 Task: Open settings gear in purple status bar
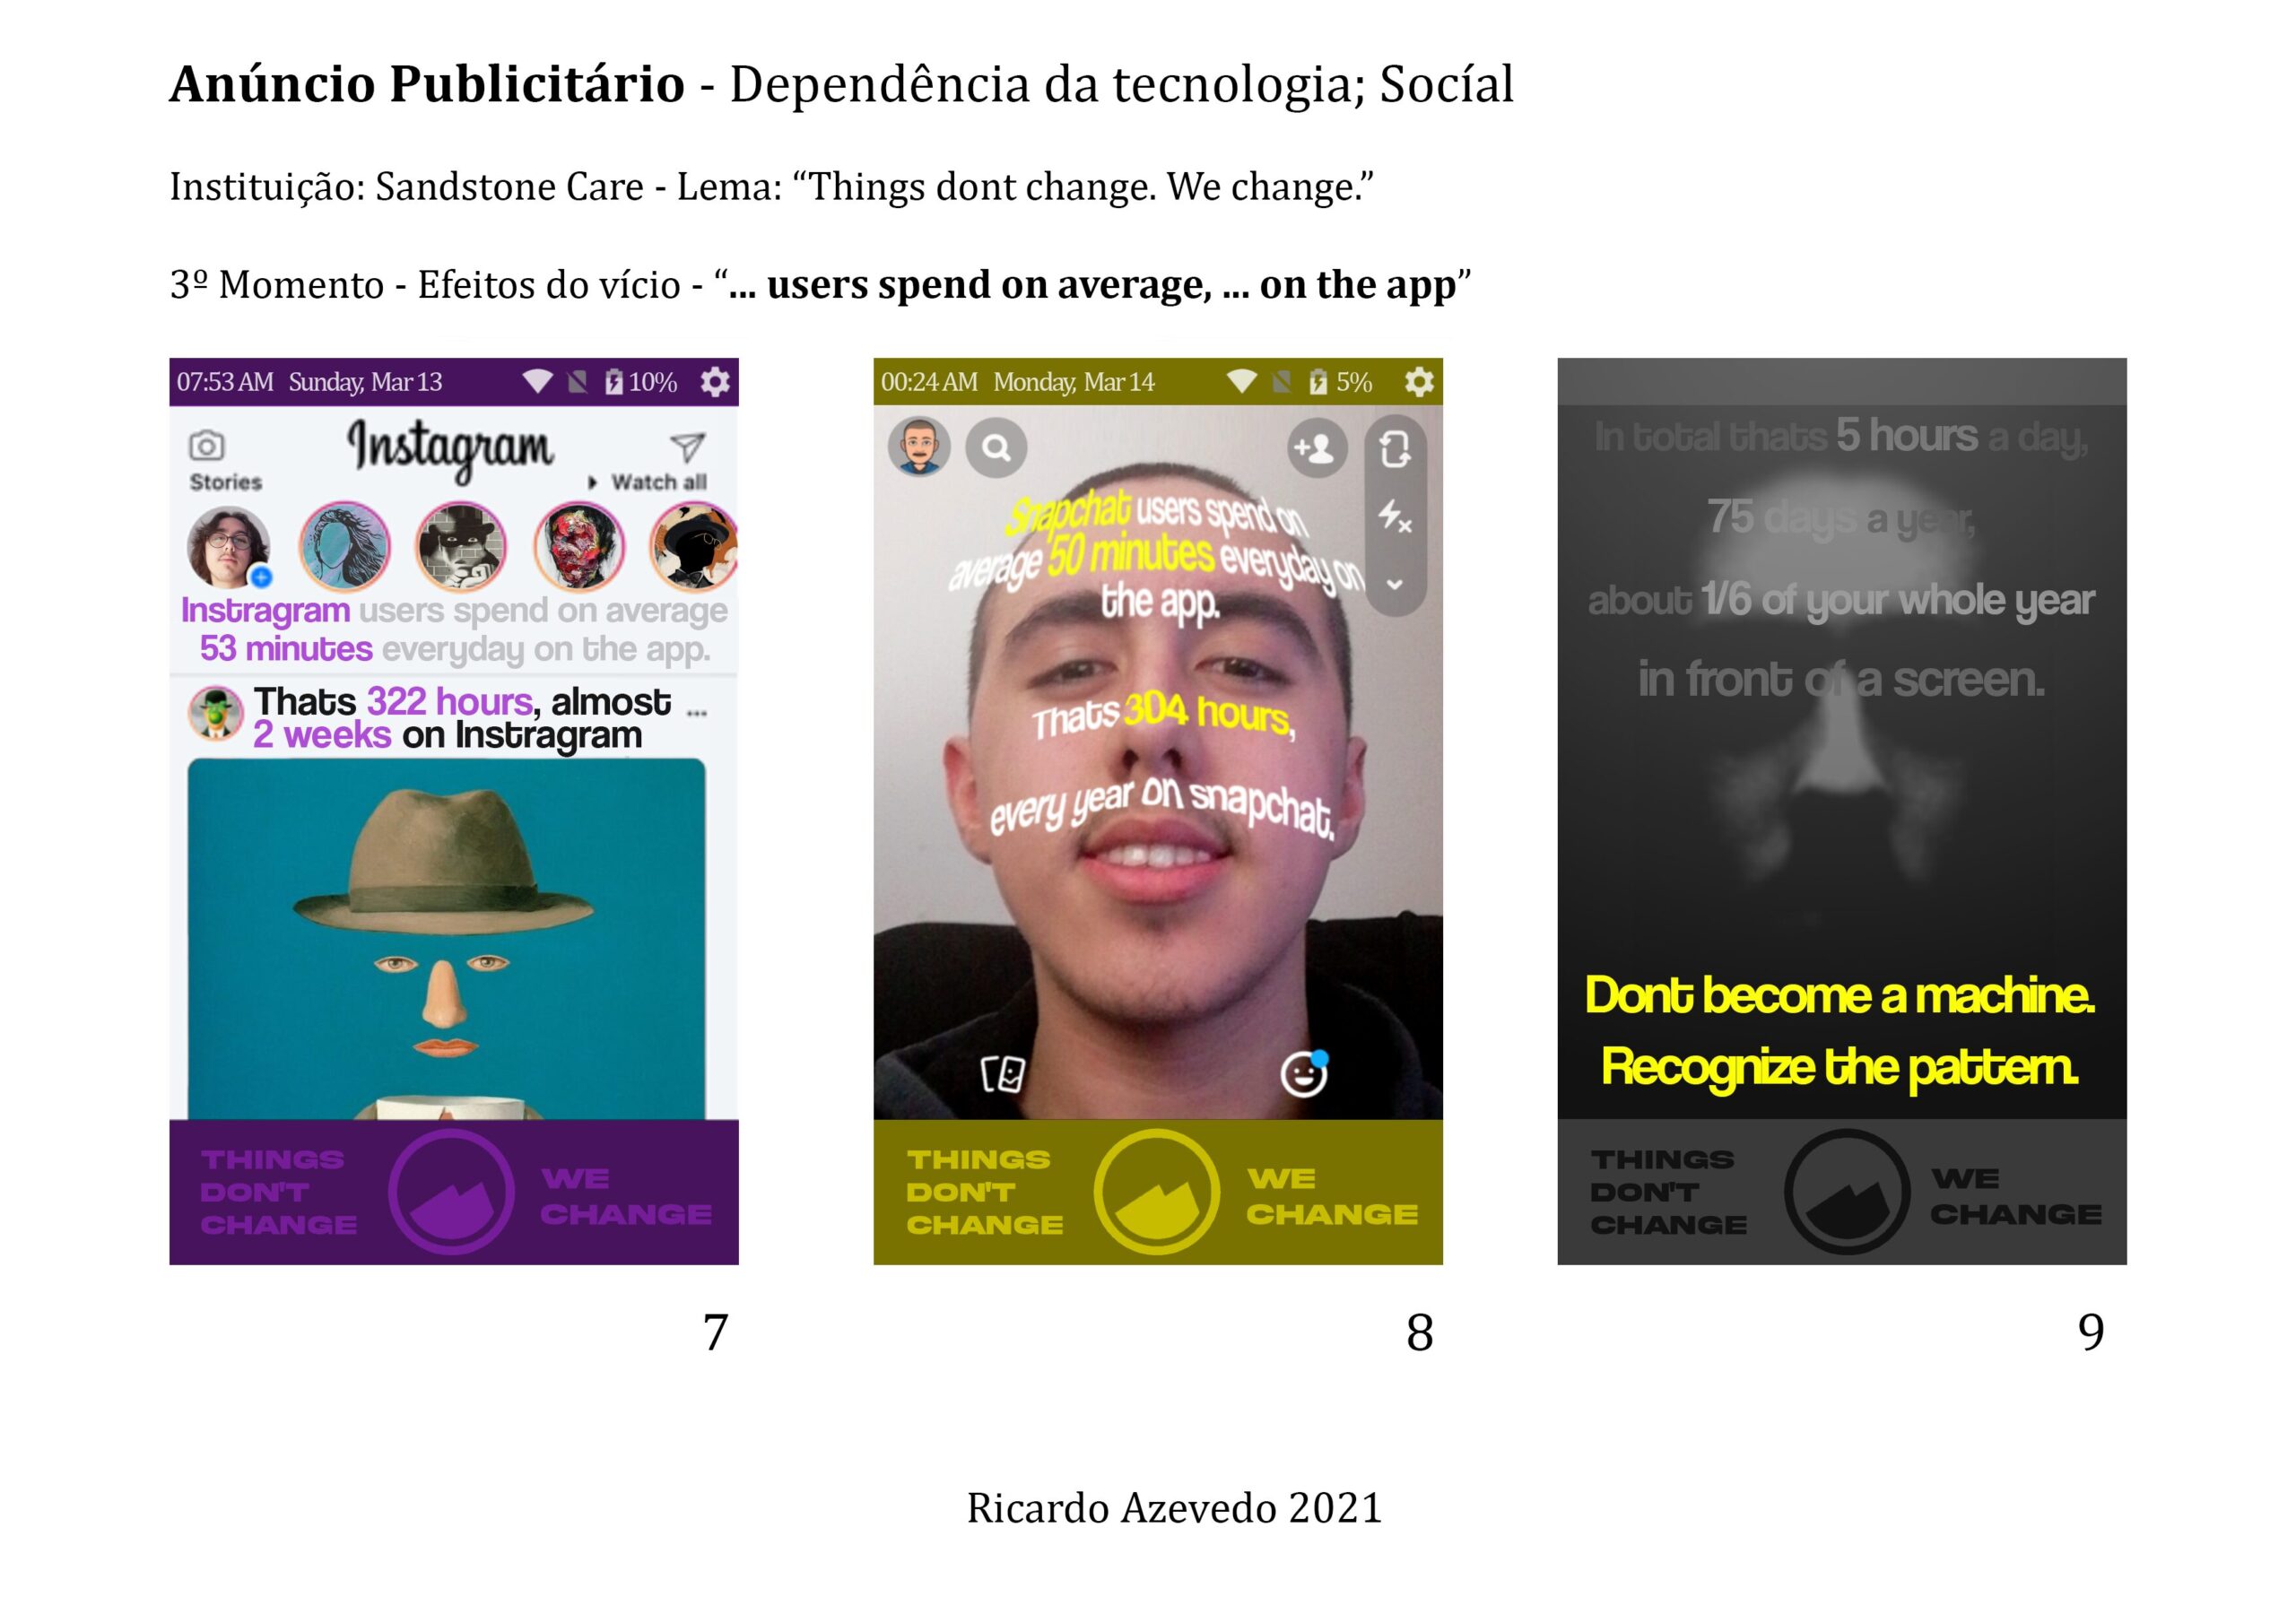point(714,382)
